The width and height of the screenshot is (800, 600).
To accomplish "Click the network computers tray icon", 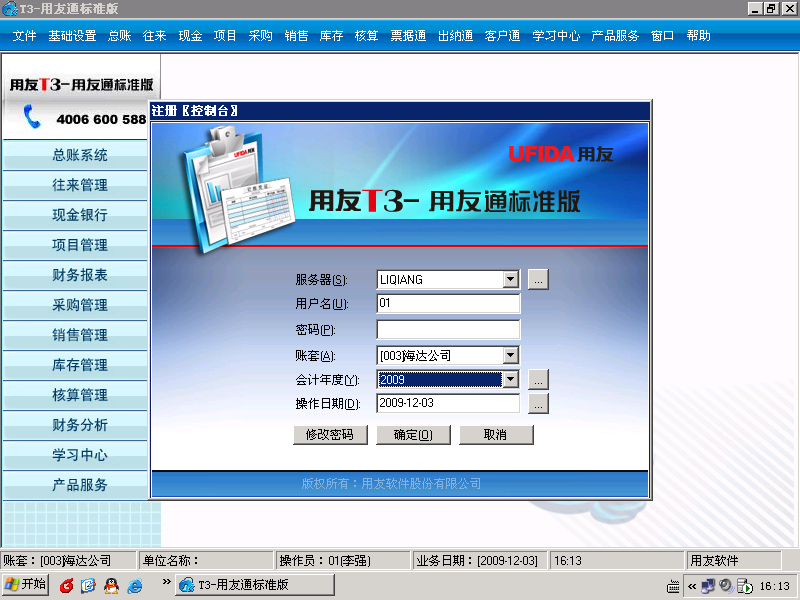I will point(708,586).
